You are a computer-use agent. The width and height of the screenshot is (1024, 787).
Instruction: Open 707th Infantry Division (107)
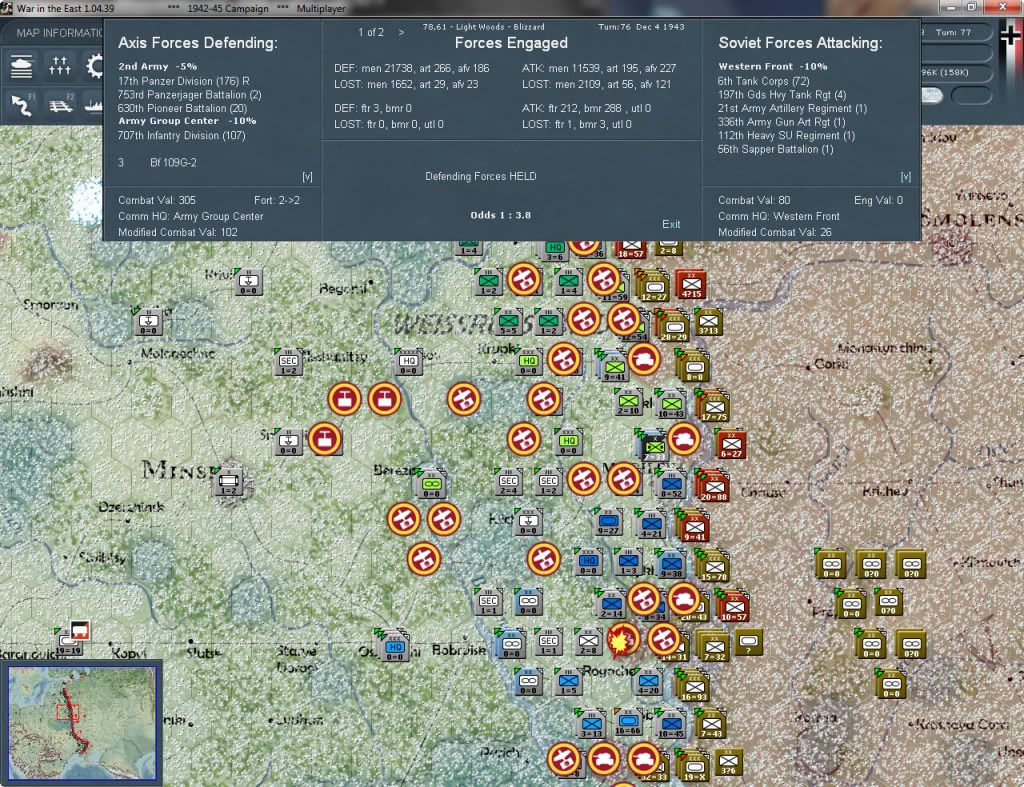pyautogui.click(x=182, y=136)
